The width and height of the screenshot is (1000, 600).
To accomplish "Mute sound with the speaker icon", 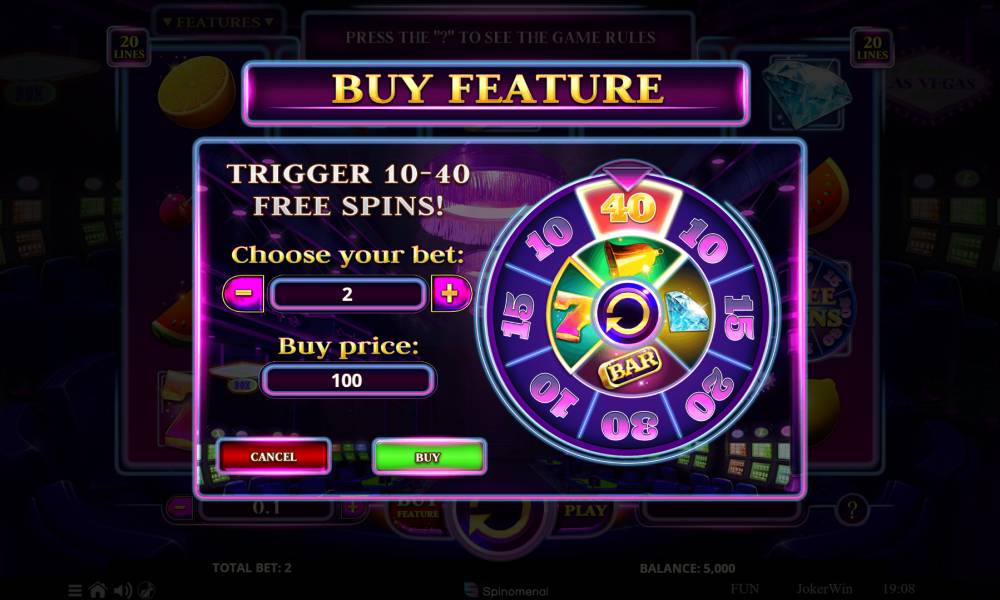I will click(122, 590).
